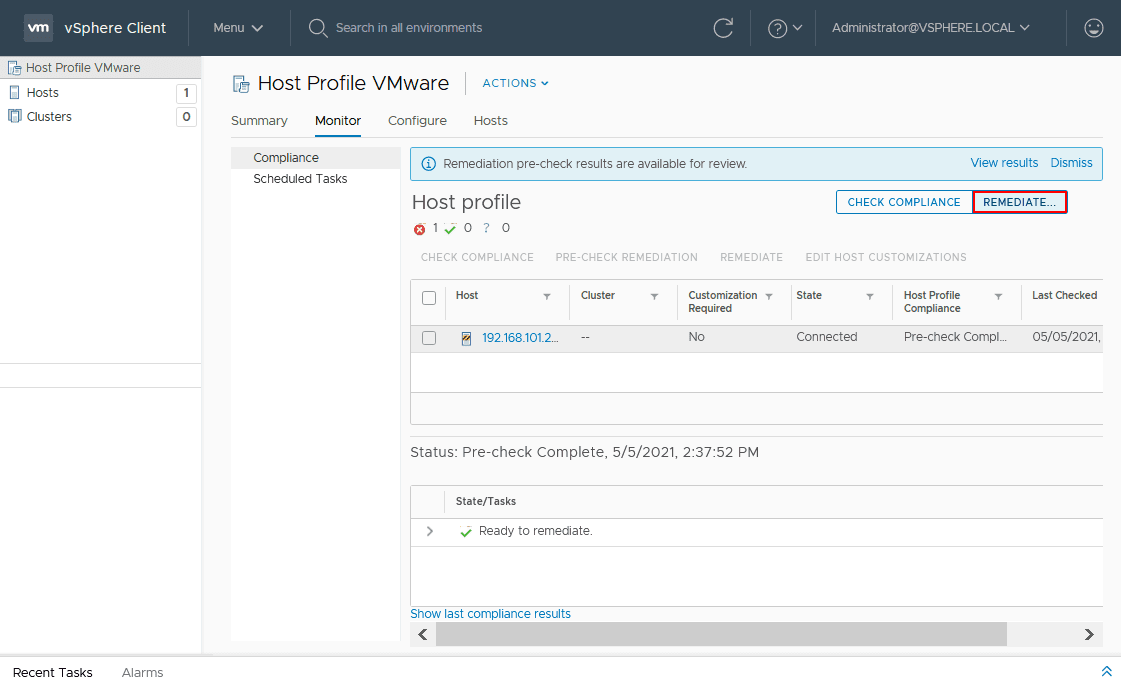Switch to the Configure tab
The height and width of the screenshot is (684, 1121).
coord(417,121)
